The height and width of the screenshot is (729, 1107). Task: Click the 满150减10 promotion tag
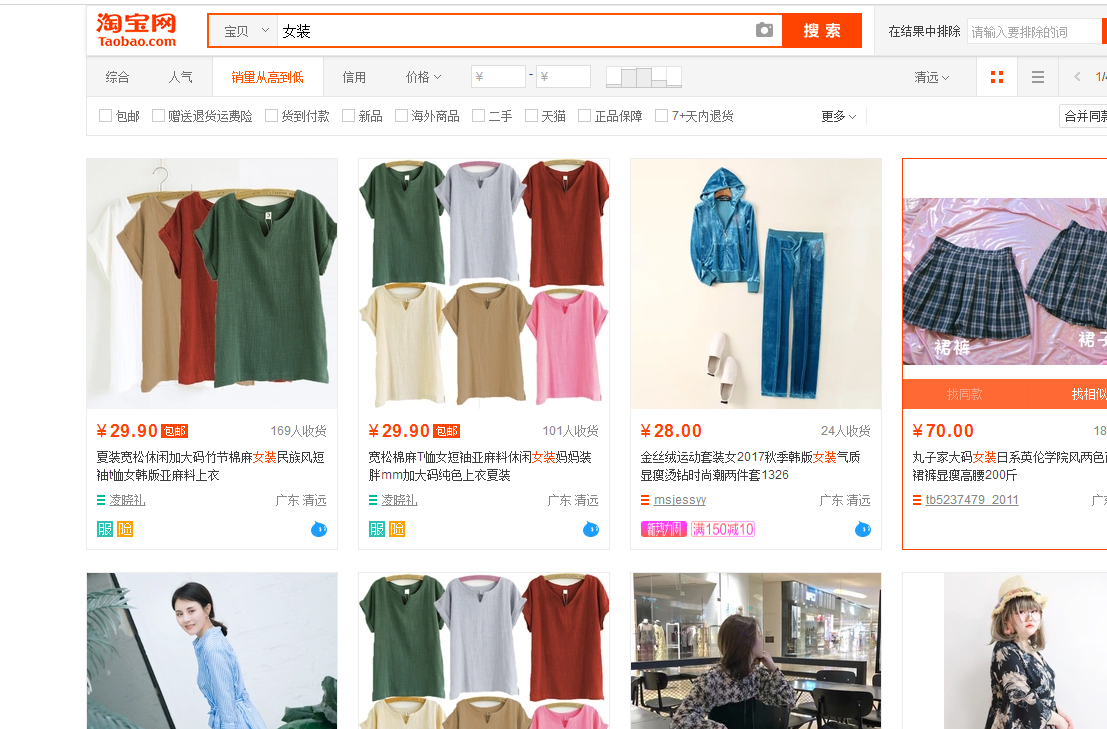point(722,529)
